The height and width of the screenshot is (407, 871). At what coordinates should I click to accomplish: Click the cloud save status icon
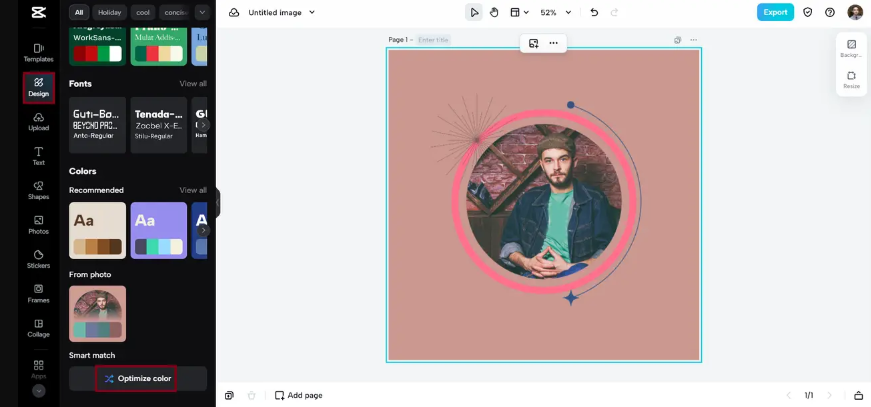tap(234, 12)
